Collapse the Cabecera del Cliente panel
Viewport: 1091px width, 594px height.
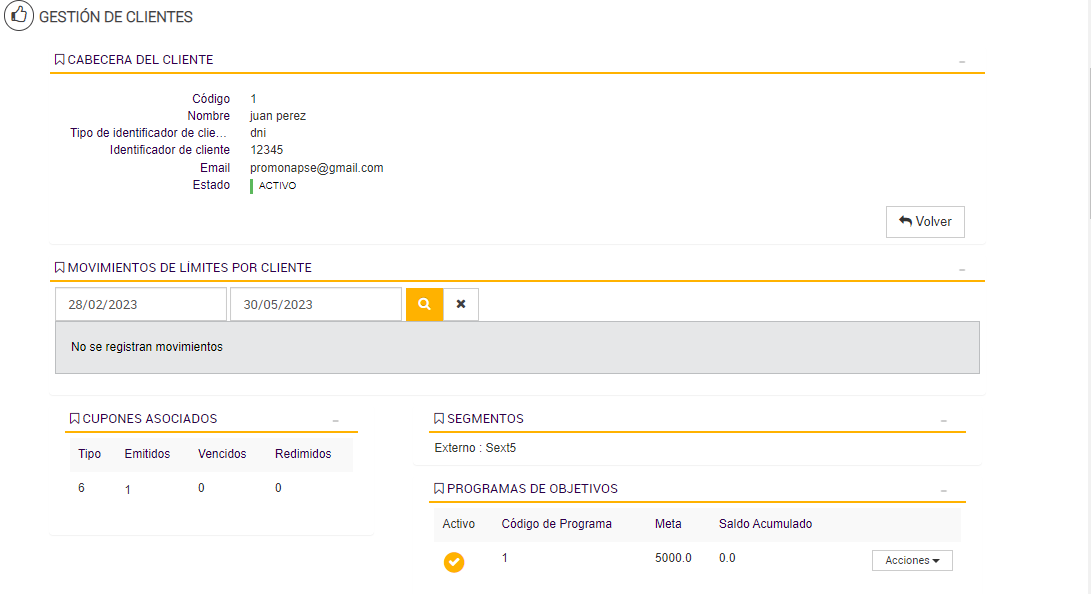pos(962,62)
